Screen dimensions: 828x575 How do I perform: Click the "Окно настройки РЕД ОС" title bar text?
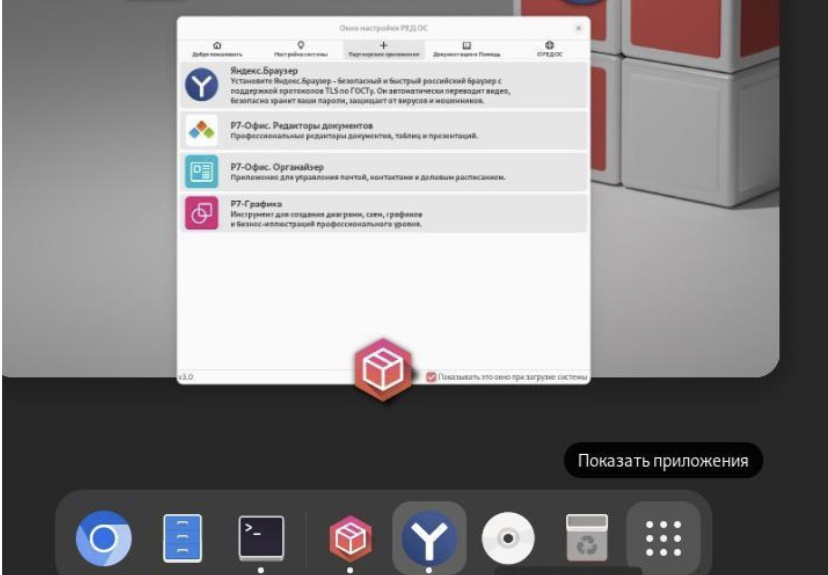(383, 28)
